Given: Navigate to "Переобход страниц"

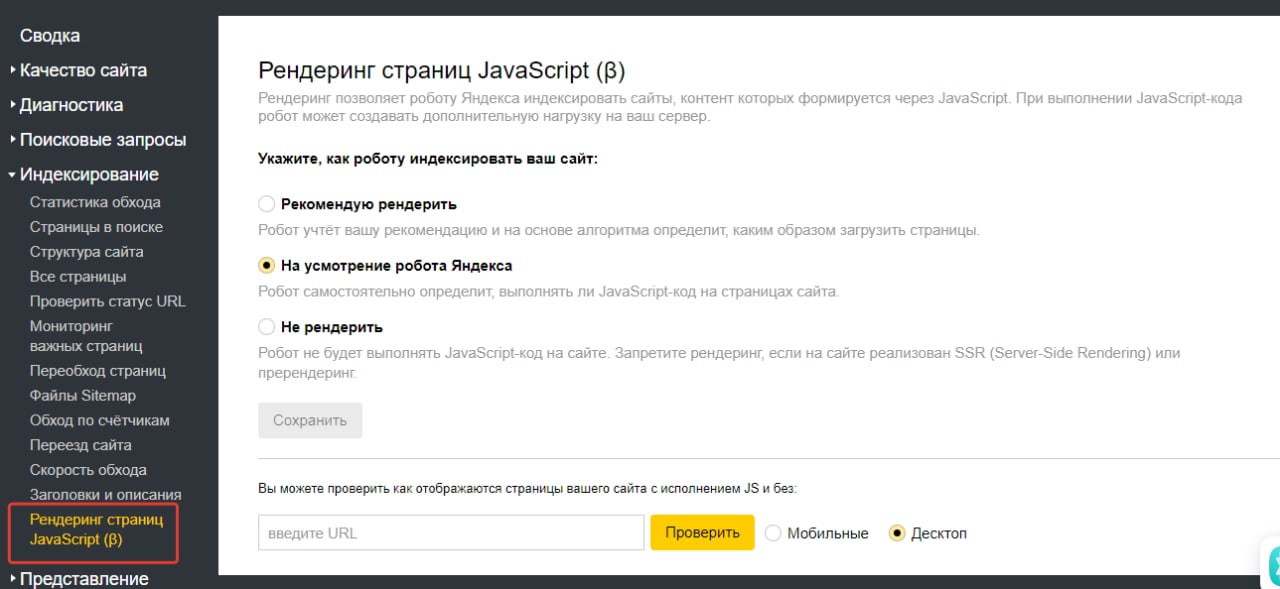Looking at the screenshot, I should pyautogui.click(x=98, y=371).
